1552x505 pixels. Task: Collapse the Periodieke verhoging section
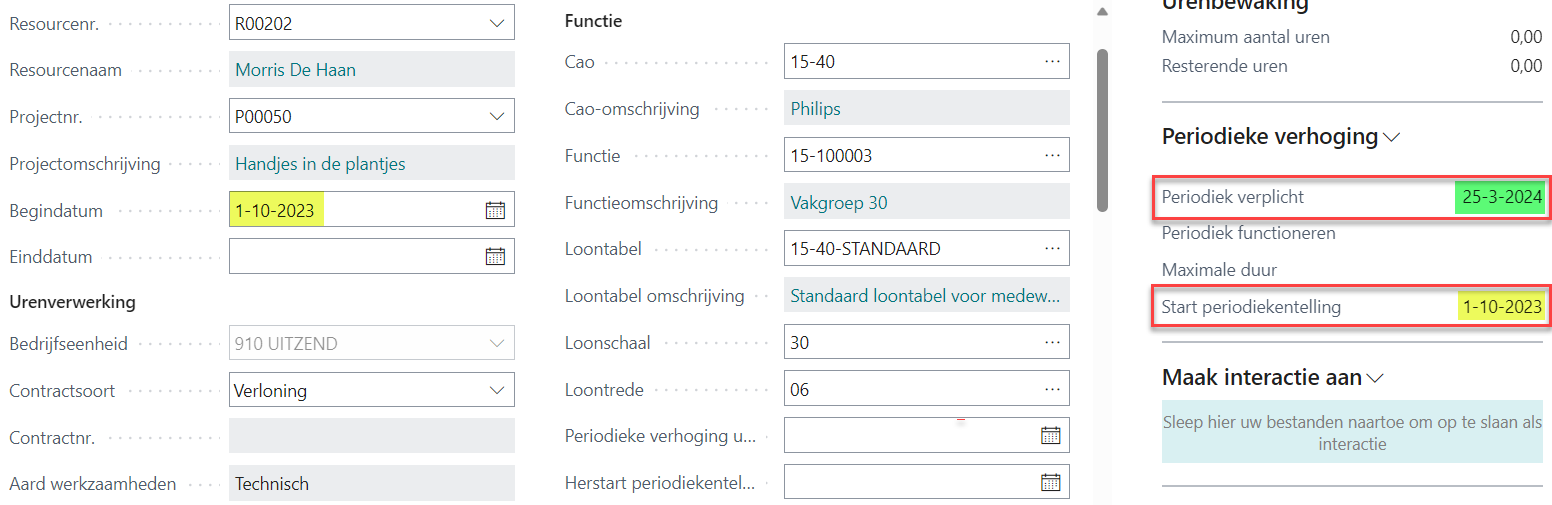[x=1390, y=138]
